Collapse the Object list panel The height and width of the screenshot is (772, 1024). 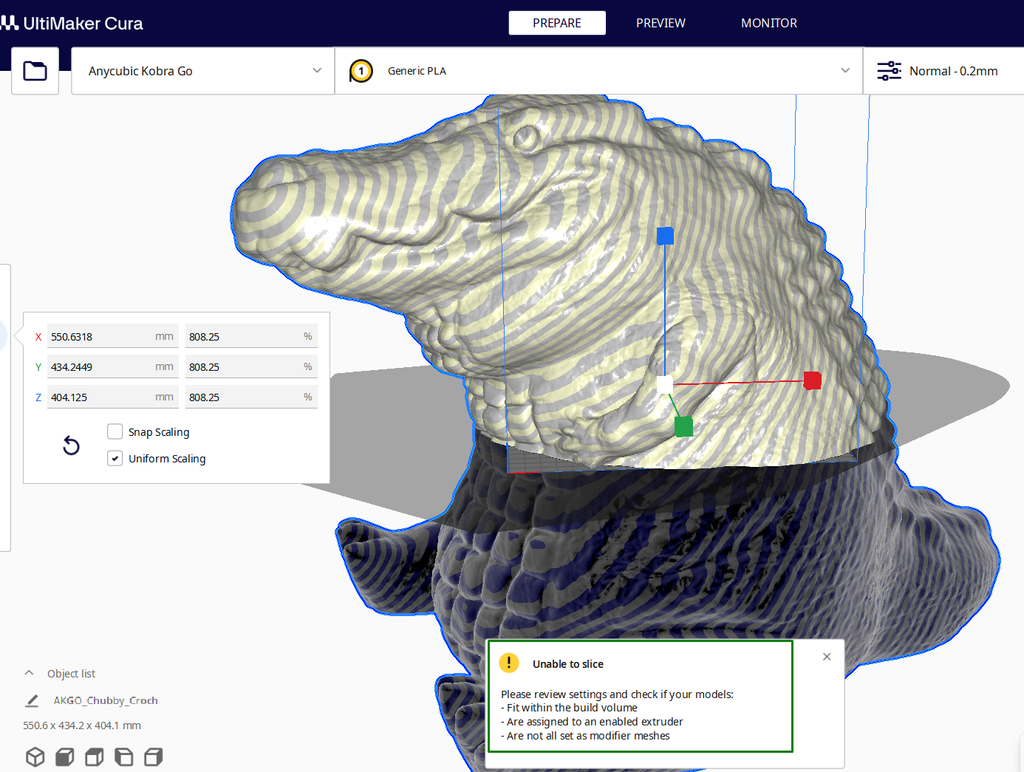27,673
